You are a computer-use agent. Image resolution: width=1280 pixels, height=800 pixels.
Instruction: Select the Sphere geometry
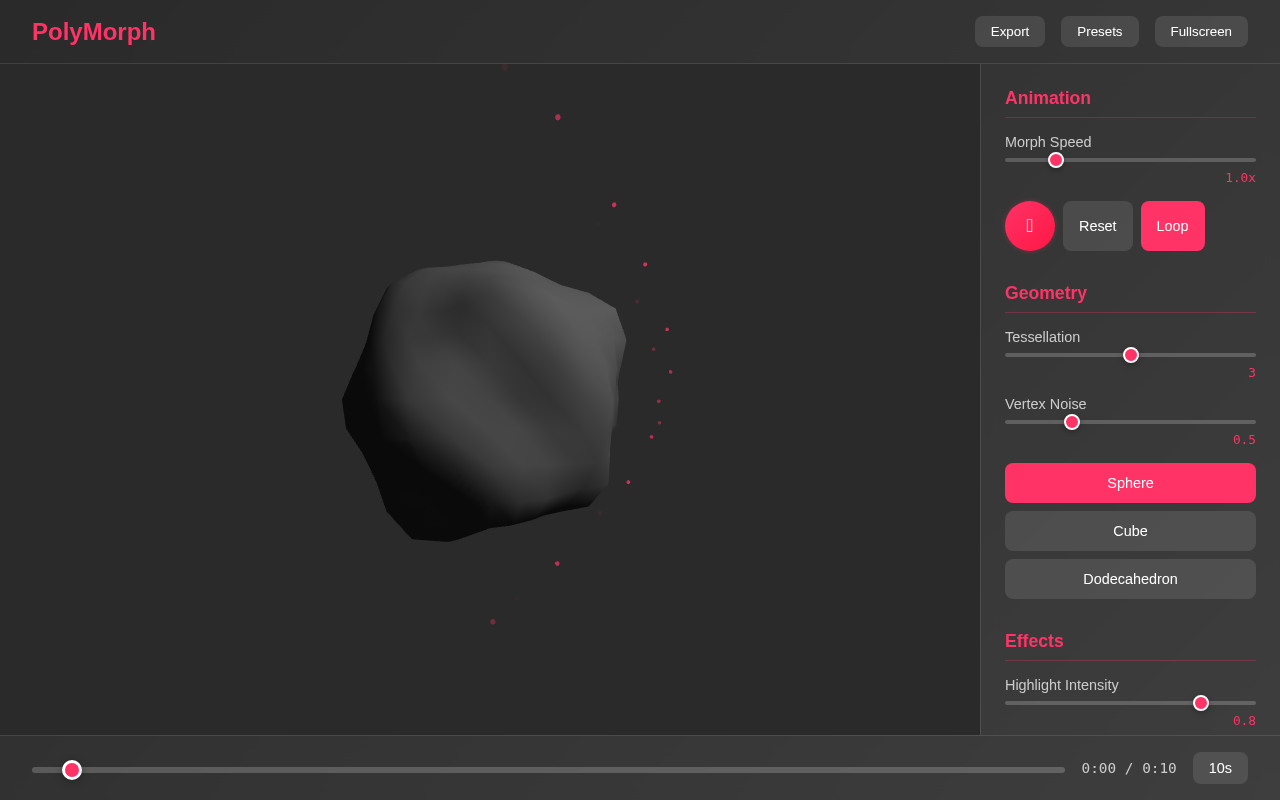1130,483
